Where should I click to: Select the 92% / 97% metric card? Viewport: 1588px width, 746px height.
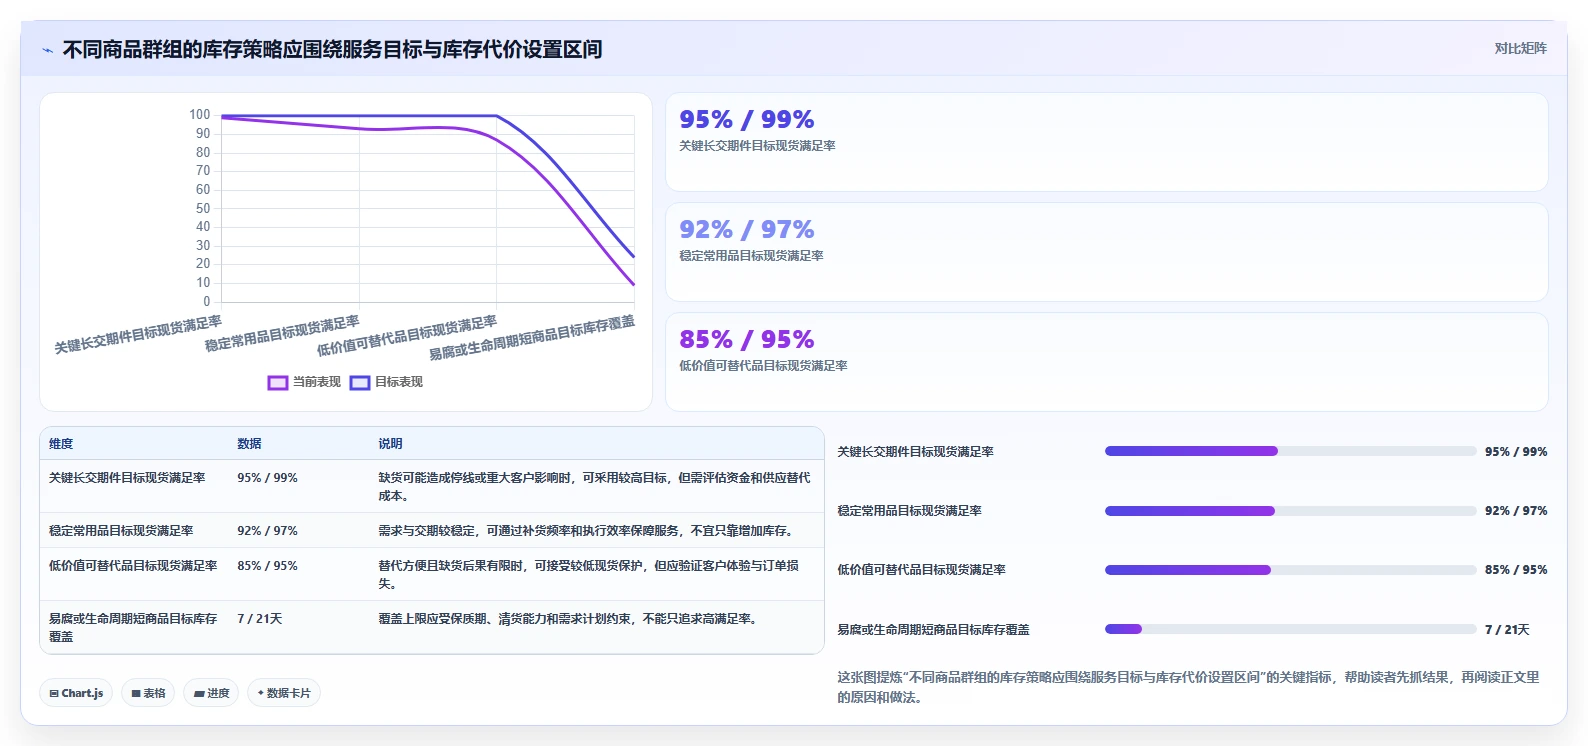coord(1107,252)
